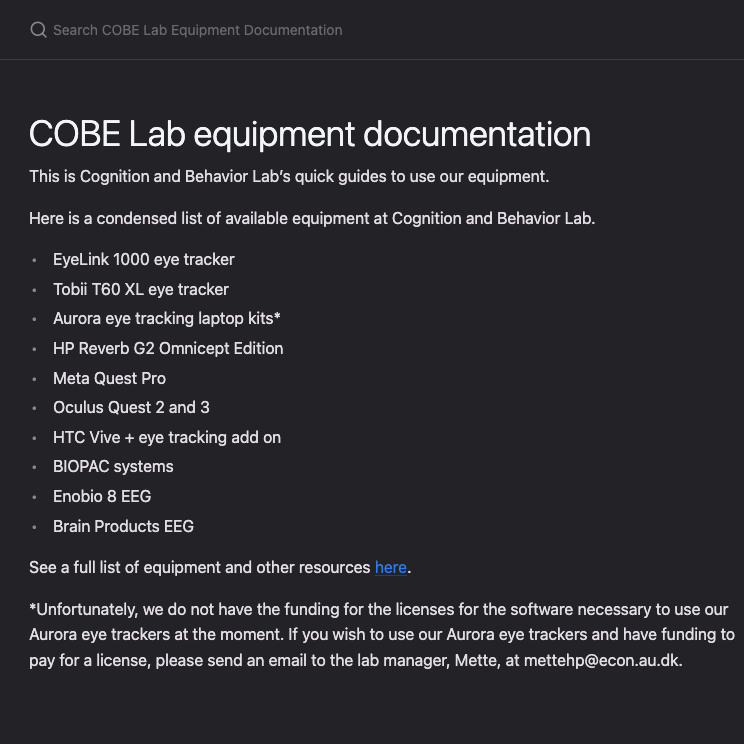Open the 'here' full equipment list link
This screenshot has width=744, height=744.
point(391,567)
